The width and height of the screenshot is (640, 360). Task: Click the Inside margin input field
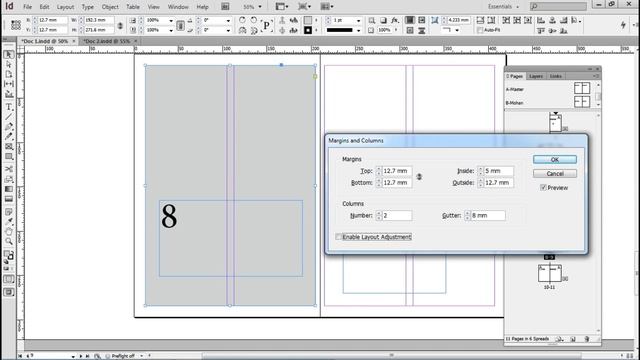coord(498,171)
